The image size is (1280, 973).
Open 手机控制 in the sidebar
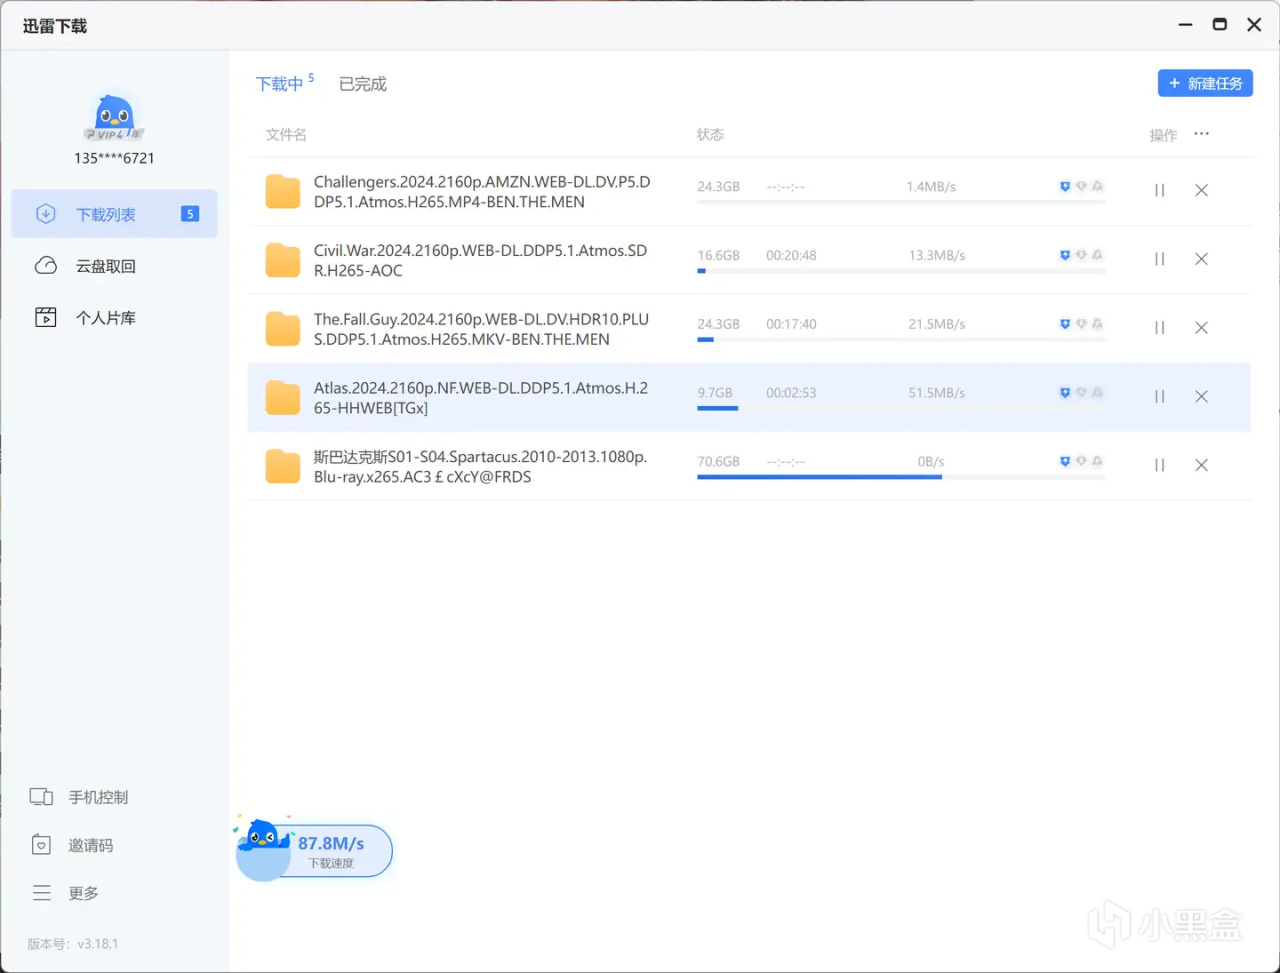click(80, 797)
